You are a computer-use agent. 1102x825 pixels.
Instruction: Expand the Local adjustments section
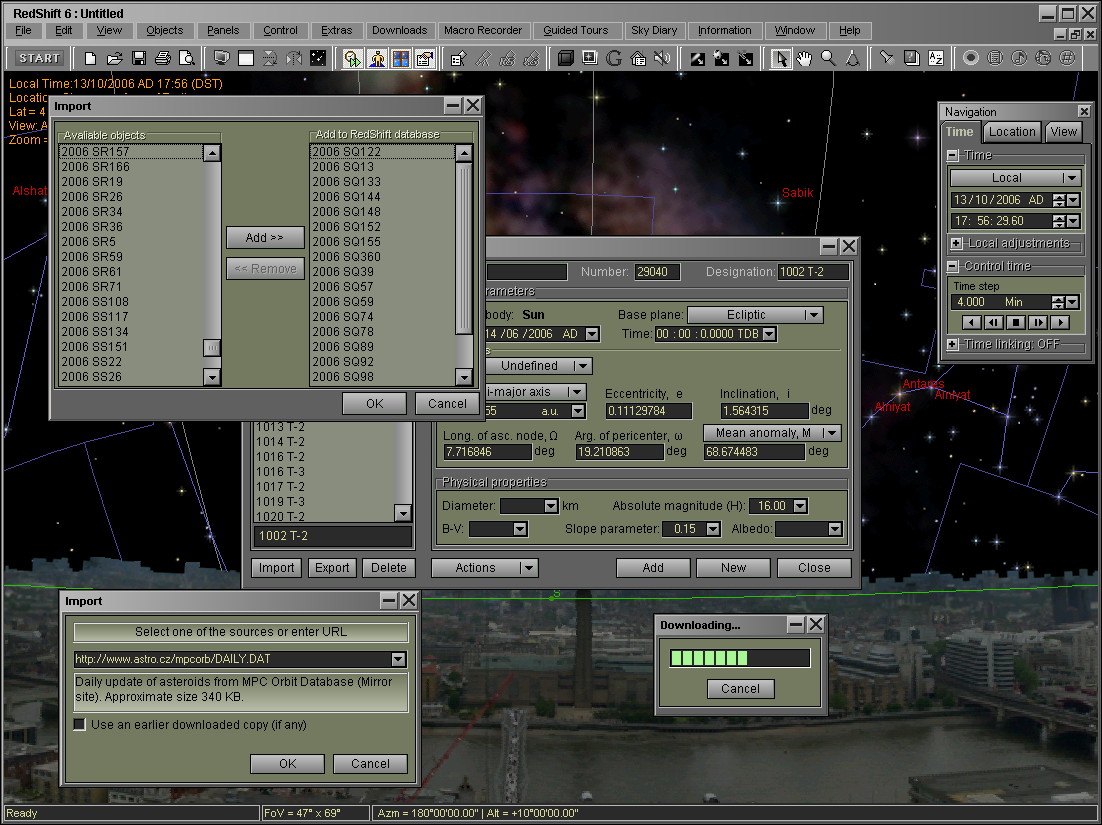tap(956, 243)
